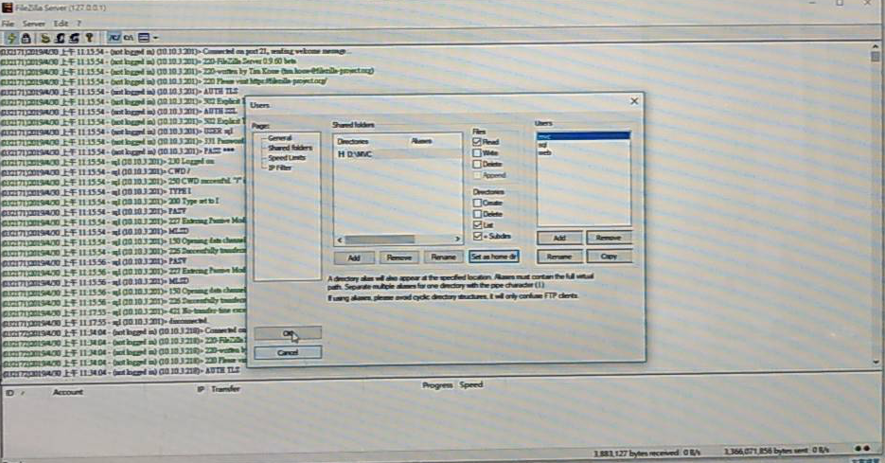
Task: Toggle the Directories List checkbox
Action: click(x=477, y=225)
